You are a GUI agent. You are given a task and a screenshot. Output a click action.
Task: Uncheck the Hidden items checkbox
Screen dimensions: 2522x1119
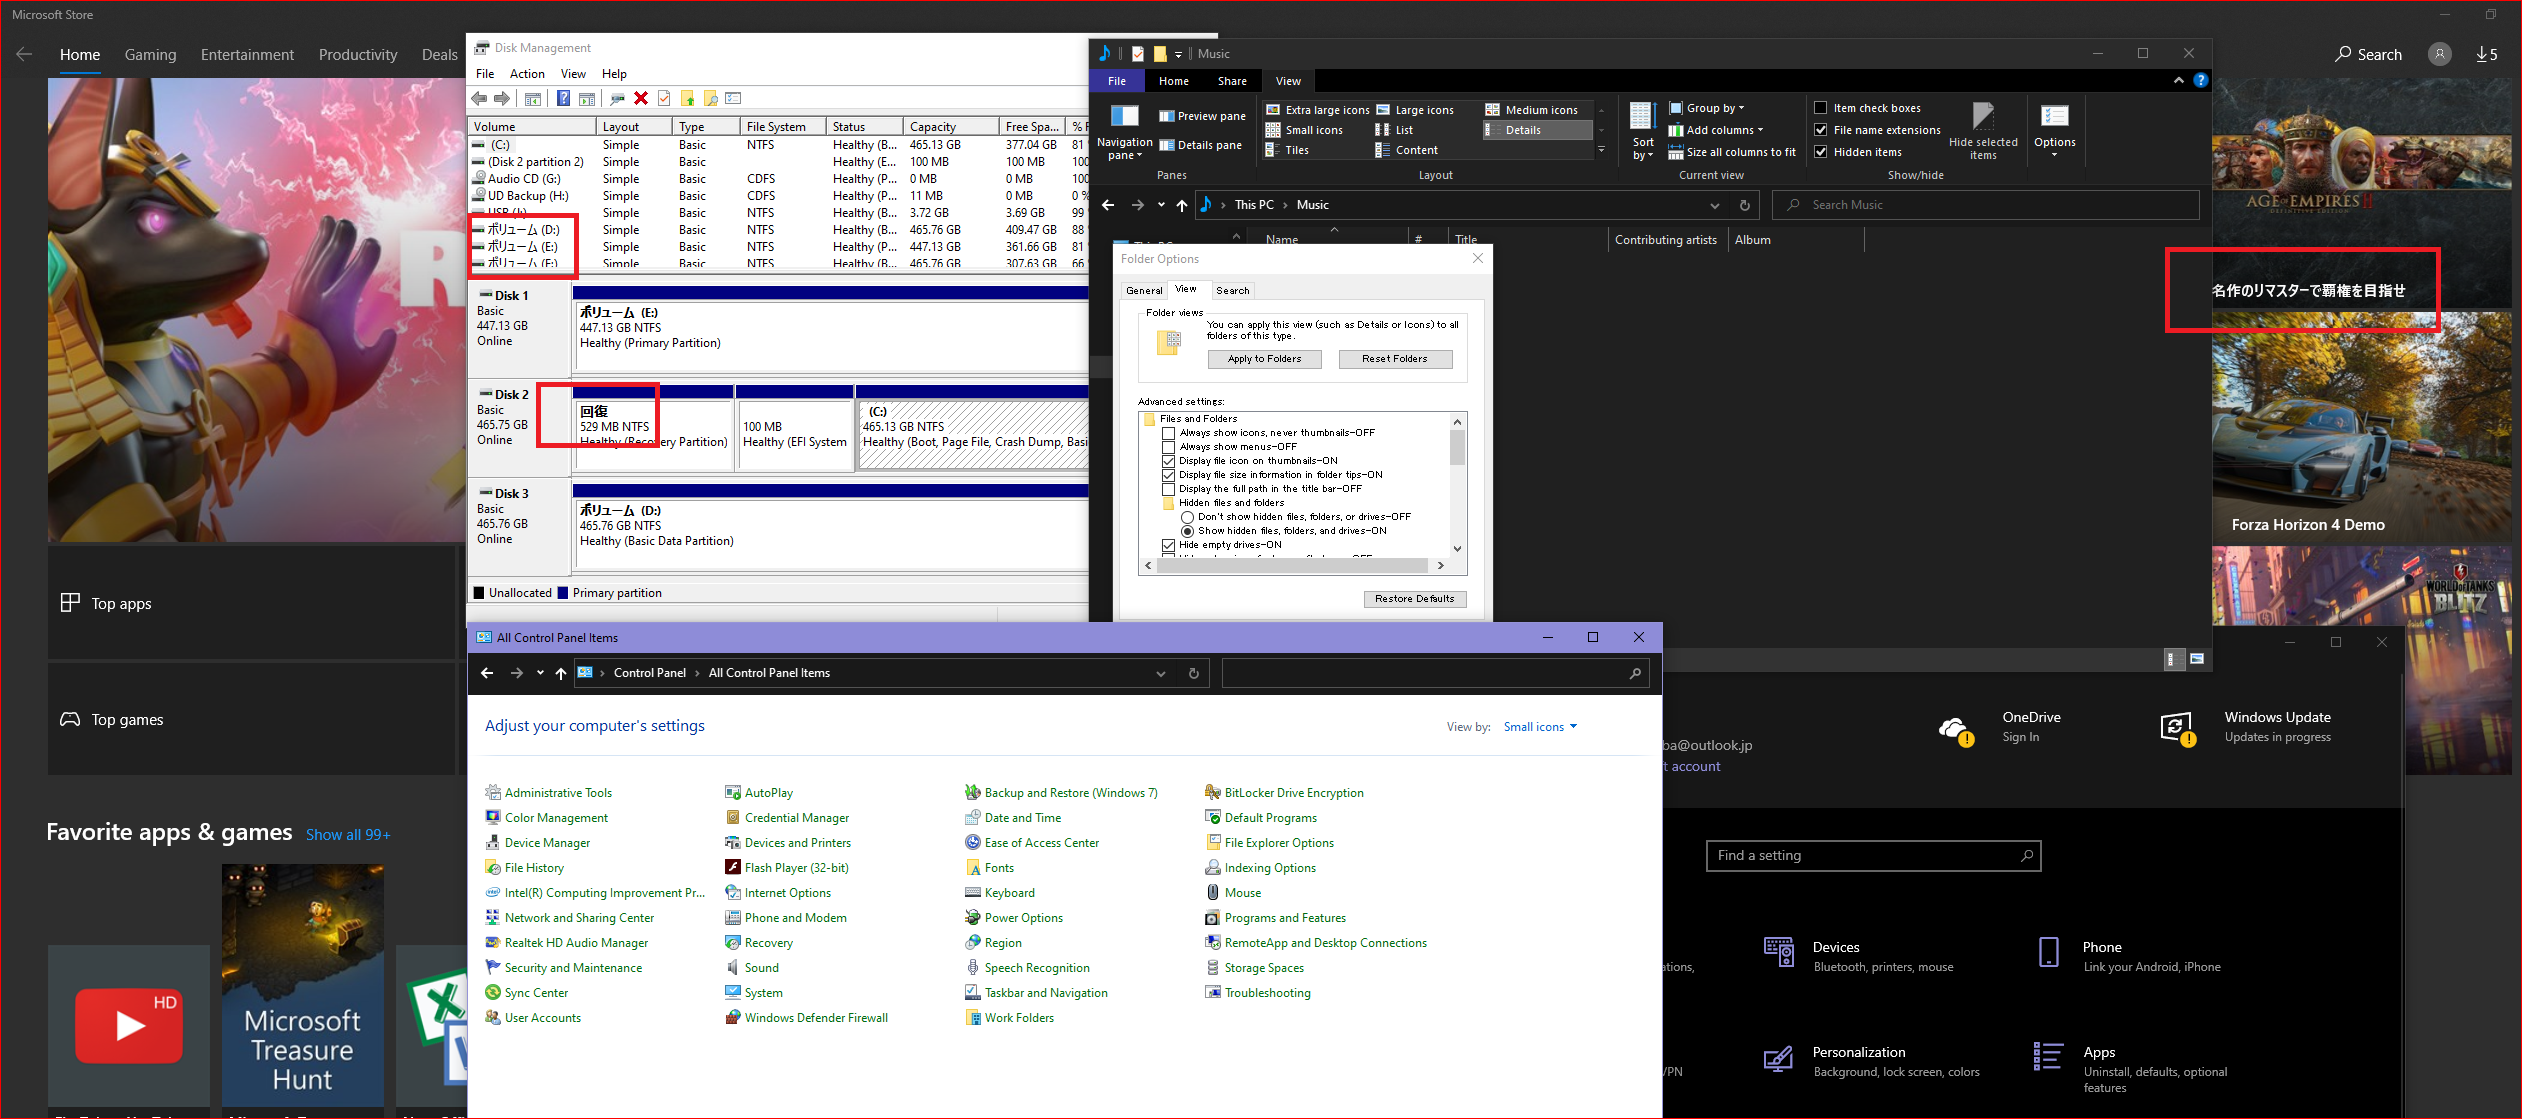[1821, 152]
